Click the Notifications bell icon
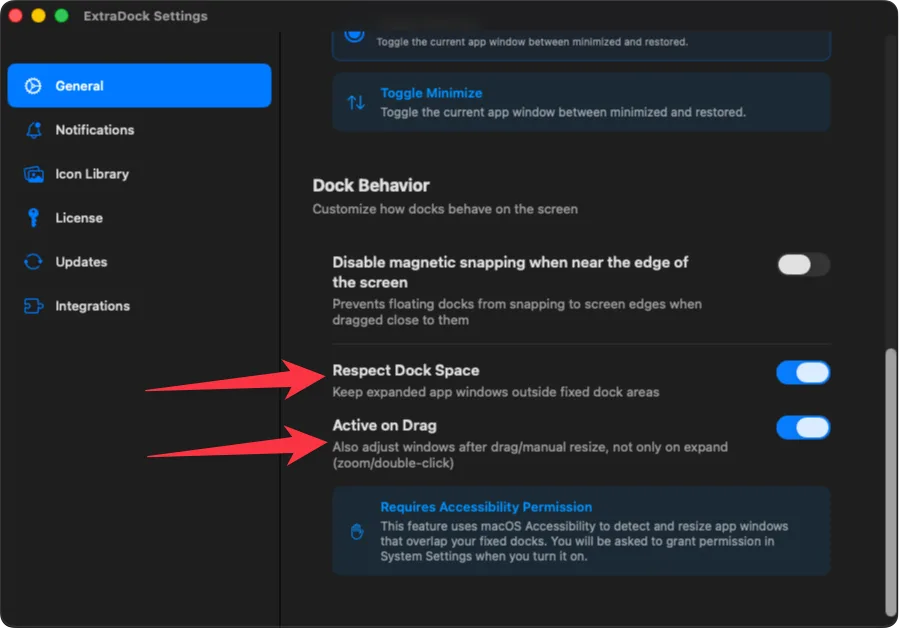Viewport: 899px width, 628px height. point(34,130)
